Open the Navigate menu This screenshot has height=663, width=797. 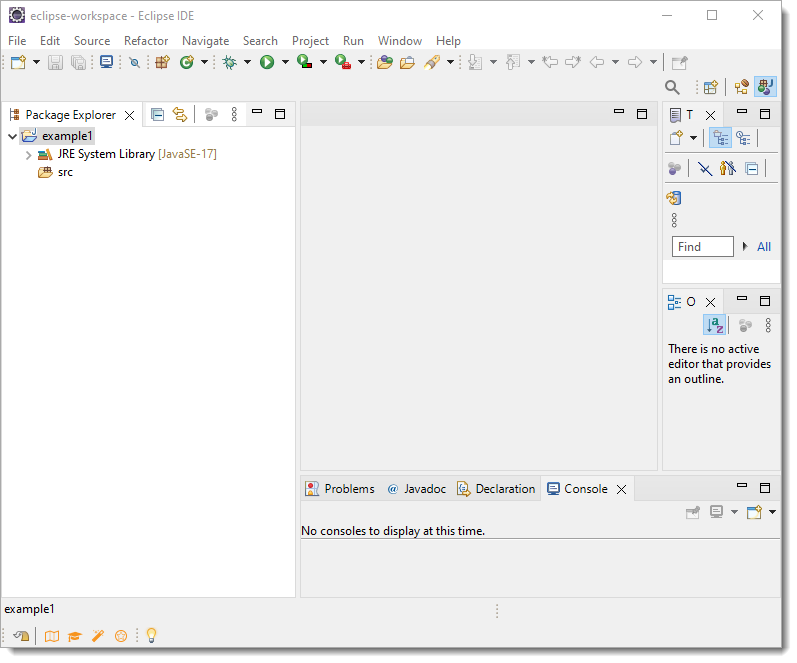tap(205, 41)
